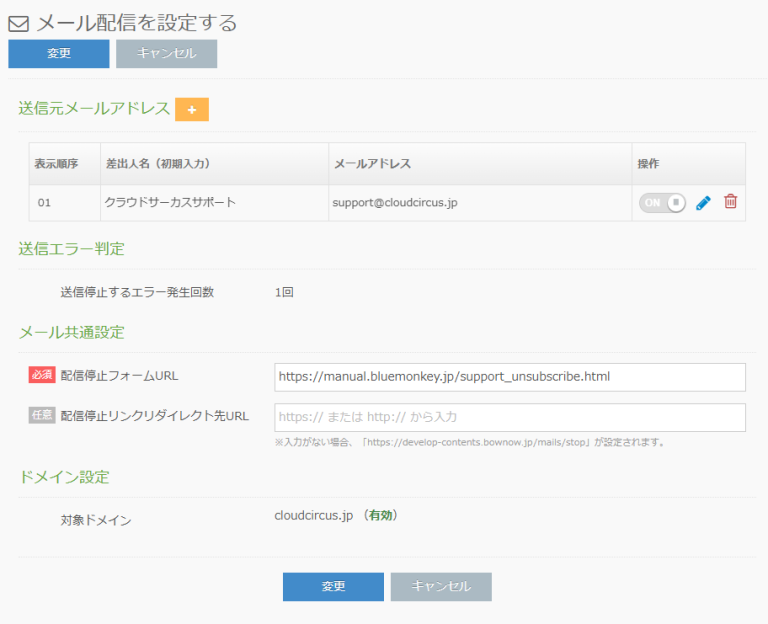The height and width of the screenshot is (624, 768).
Task: Click the envelope icon in the page title
Action: 18,23
